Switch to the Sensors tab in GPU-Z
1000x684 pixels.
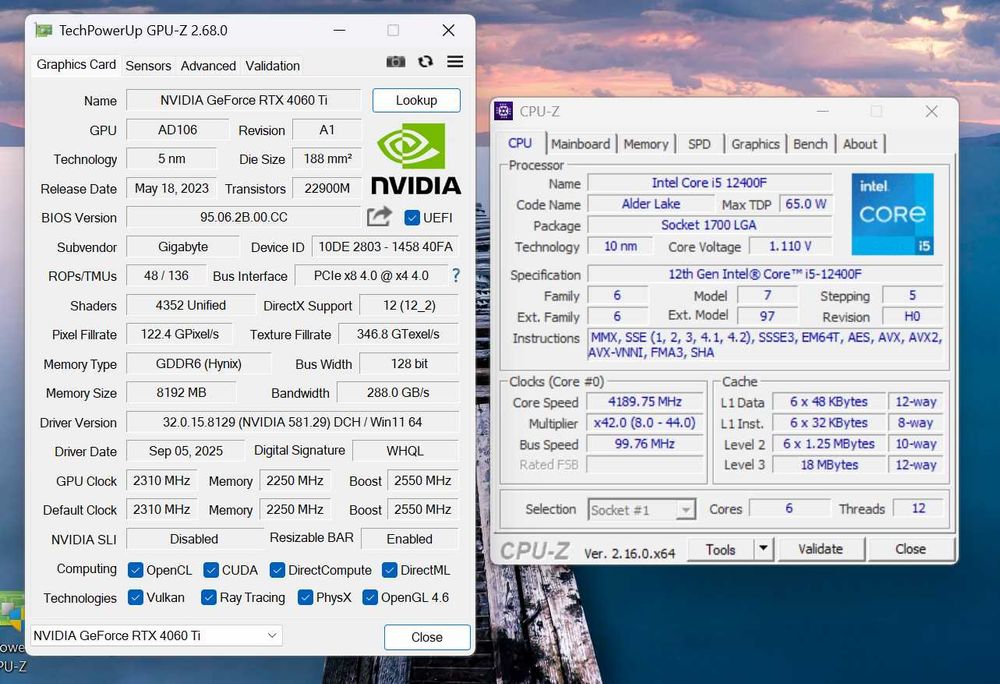[x=148, y=66]
